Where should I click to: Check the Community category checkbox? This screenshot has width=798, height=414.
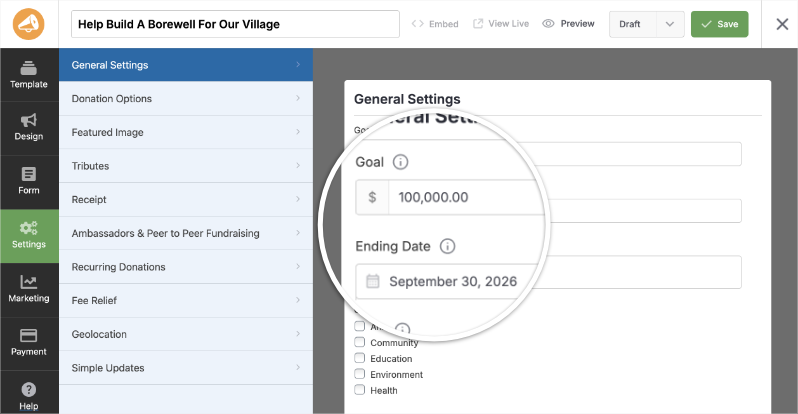360,342
